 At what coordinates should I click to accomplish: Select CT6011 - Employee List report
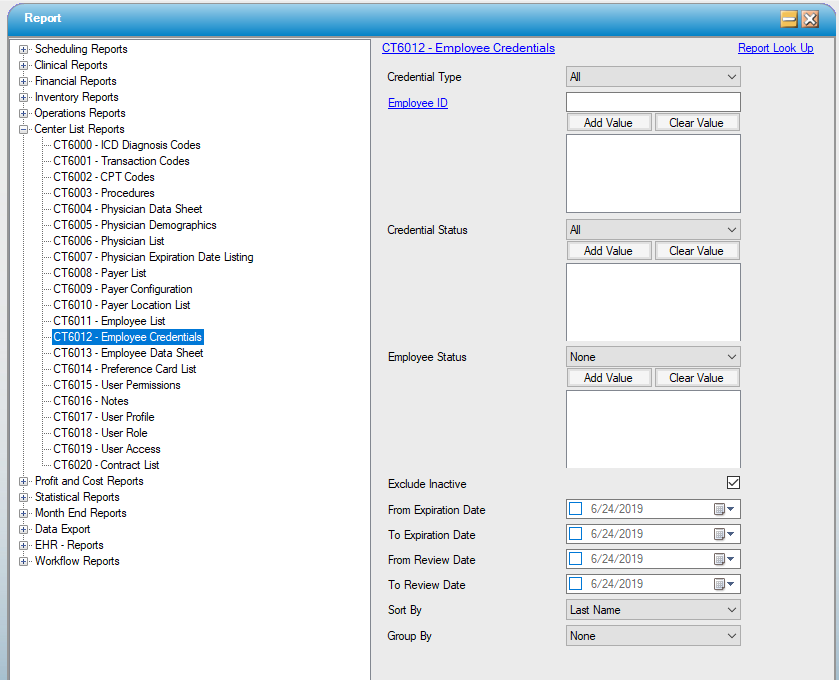pos(109,321)
